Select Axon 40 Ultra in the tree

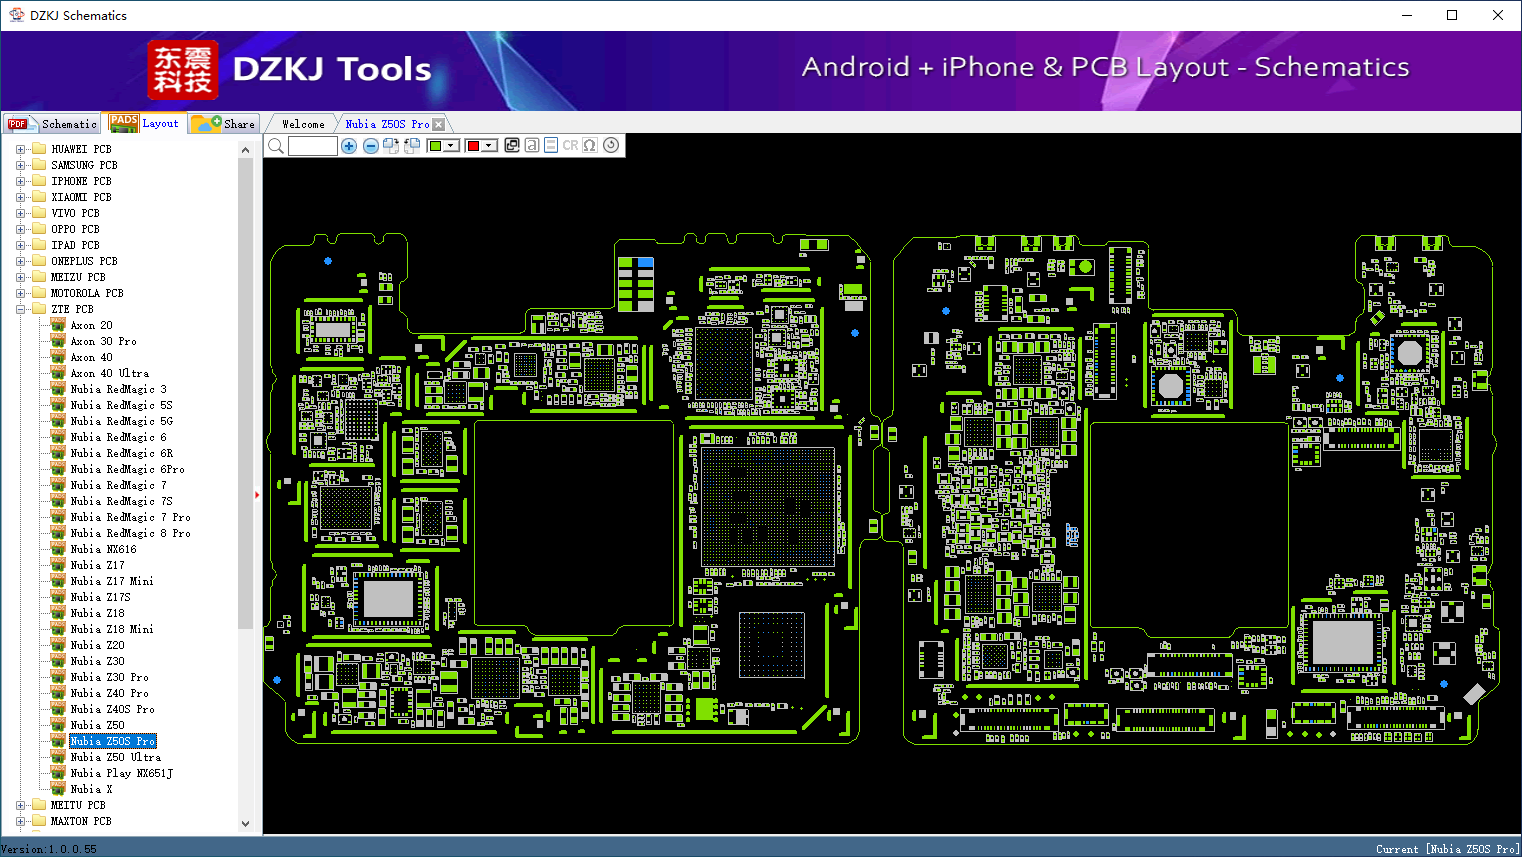109,373
